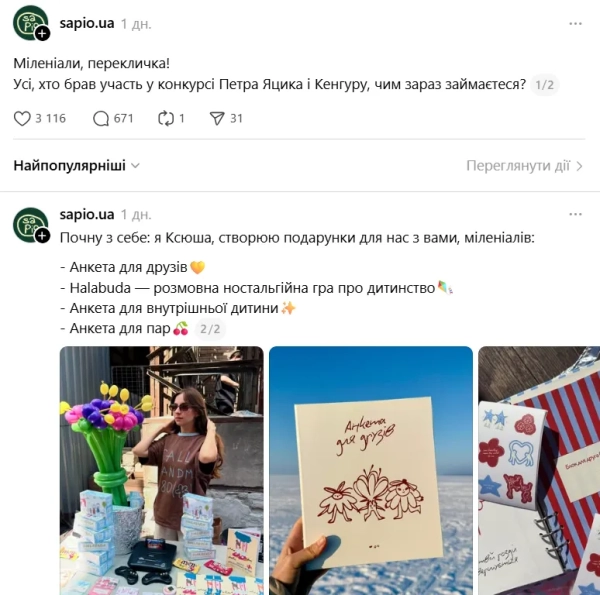Click the 2/2 thread indicator badge

pyautogui.click(x=210, y=329)
